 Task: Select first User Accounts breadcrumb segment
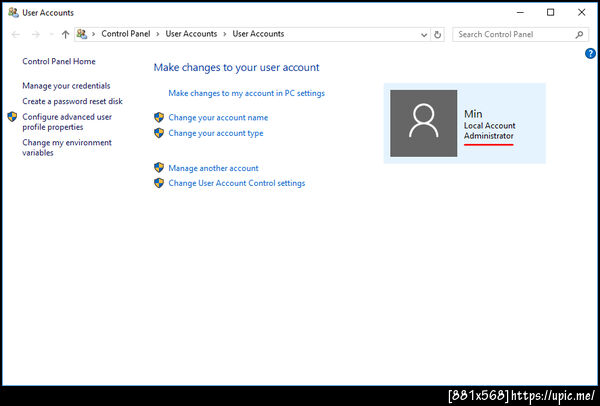[191, 34]
